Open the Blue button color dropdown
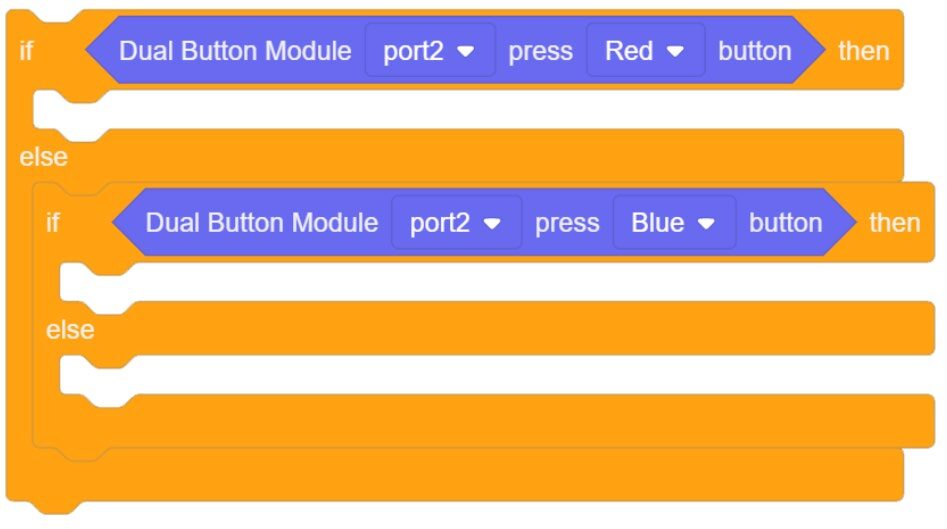 (673, 223)
